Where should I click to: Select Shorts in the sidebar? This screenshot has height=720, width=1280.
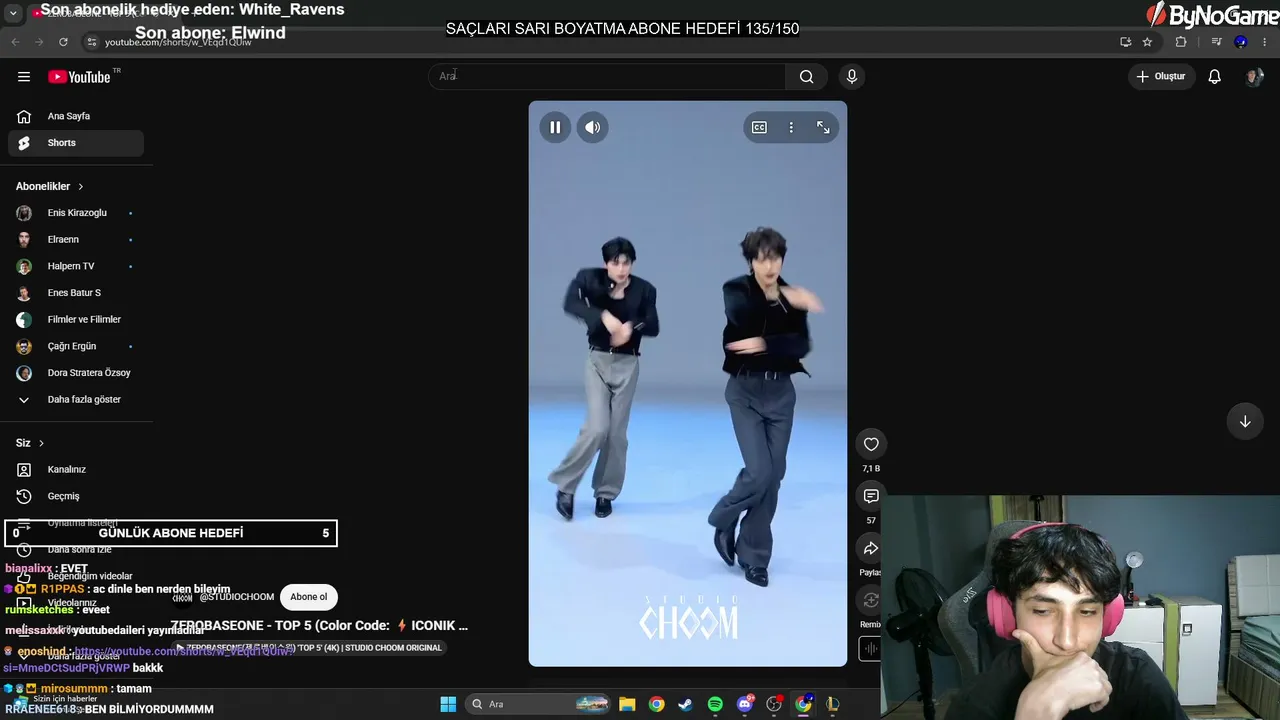click(76, 143)
